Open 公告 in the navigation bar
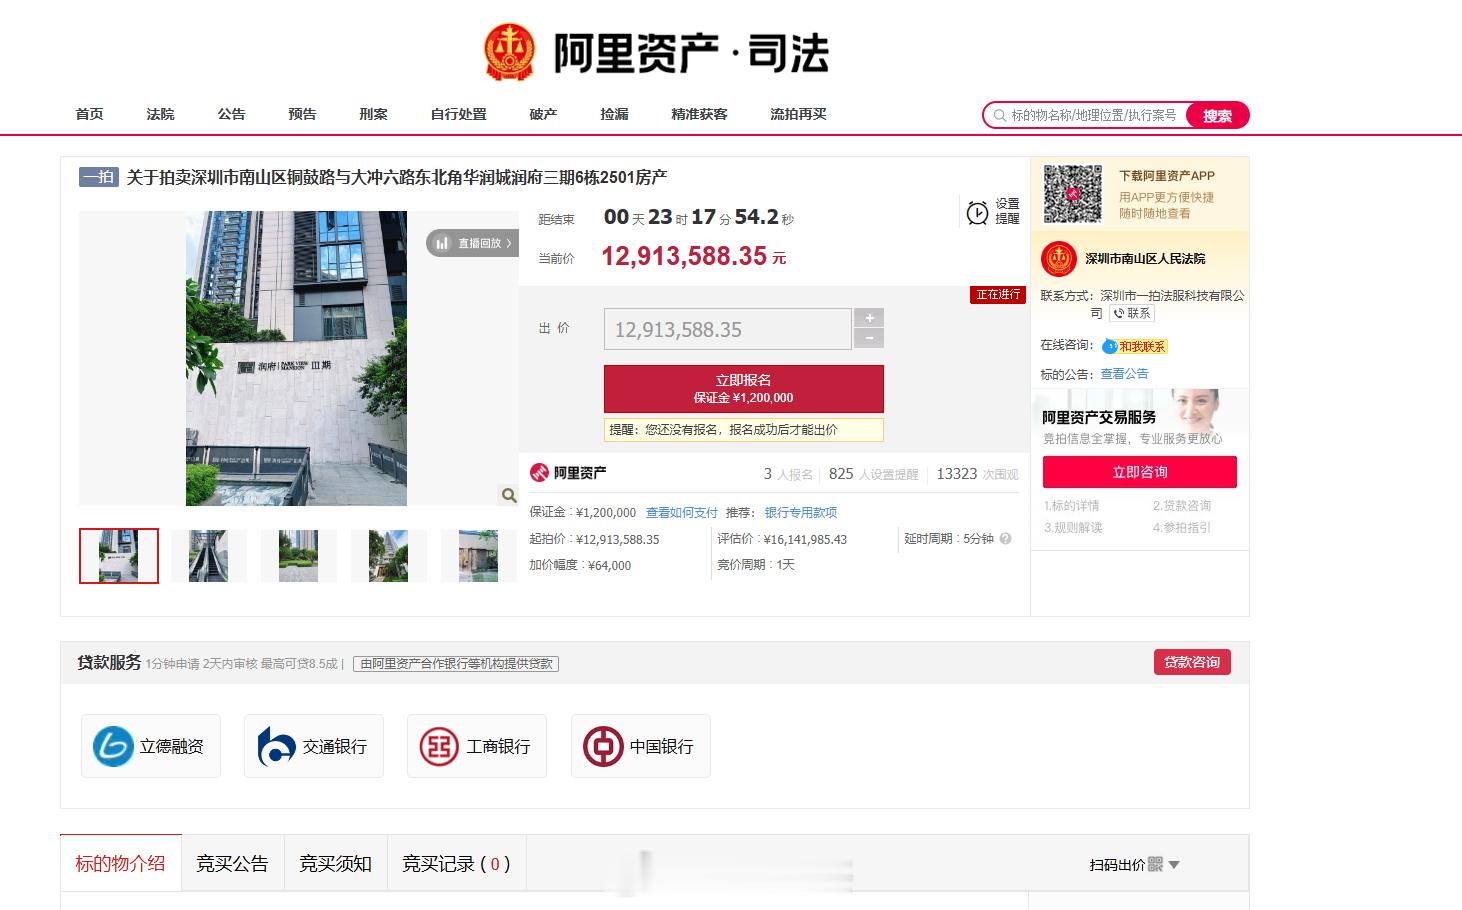The image size is (1462, 910). pyautogui.click(x=231, y=114)
